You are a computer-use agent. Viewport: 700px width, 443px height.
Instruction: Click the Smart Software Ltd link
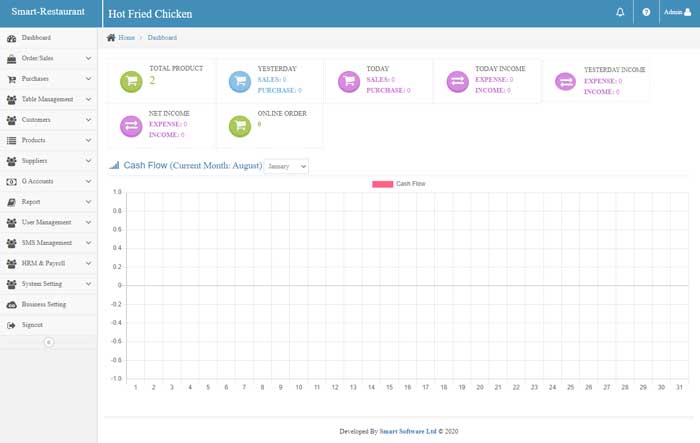click(407, 431)
